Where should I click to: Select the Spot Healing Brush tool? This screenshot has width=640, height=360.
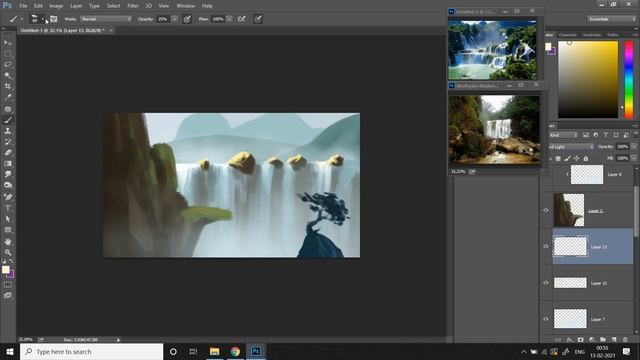pos(8,109)
